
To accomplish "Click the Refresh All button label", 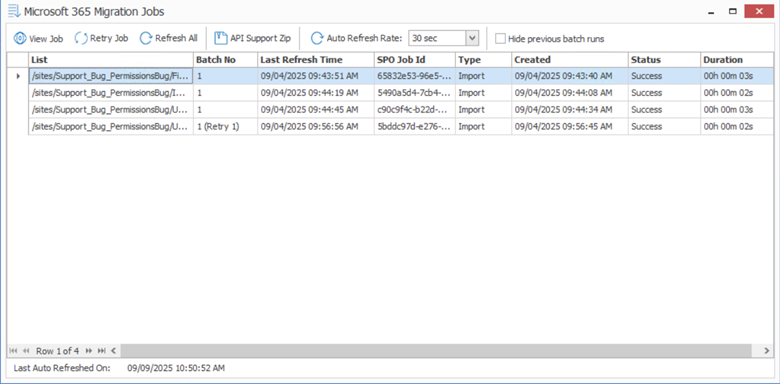I will [x=176, y=38].
